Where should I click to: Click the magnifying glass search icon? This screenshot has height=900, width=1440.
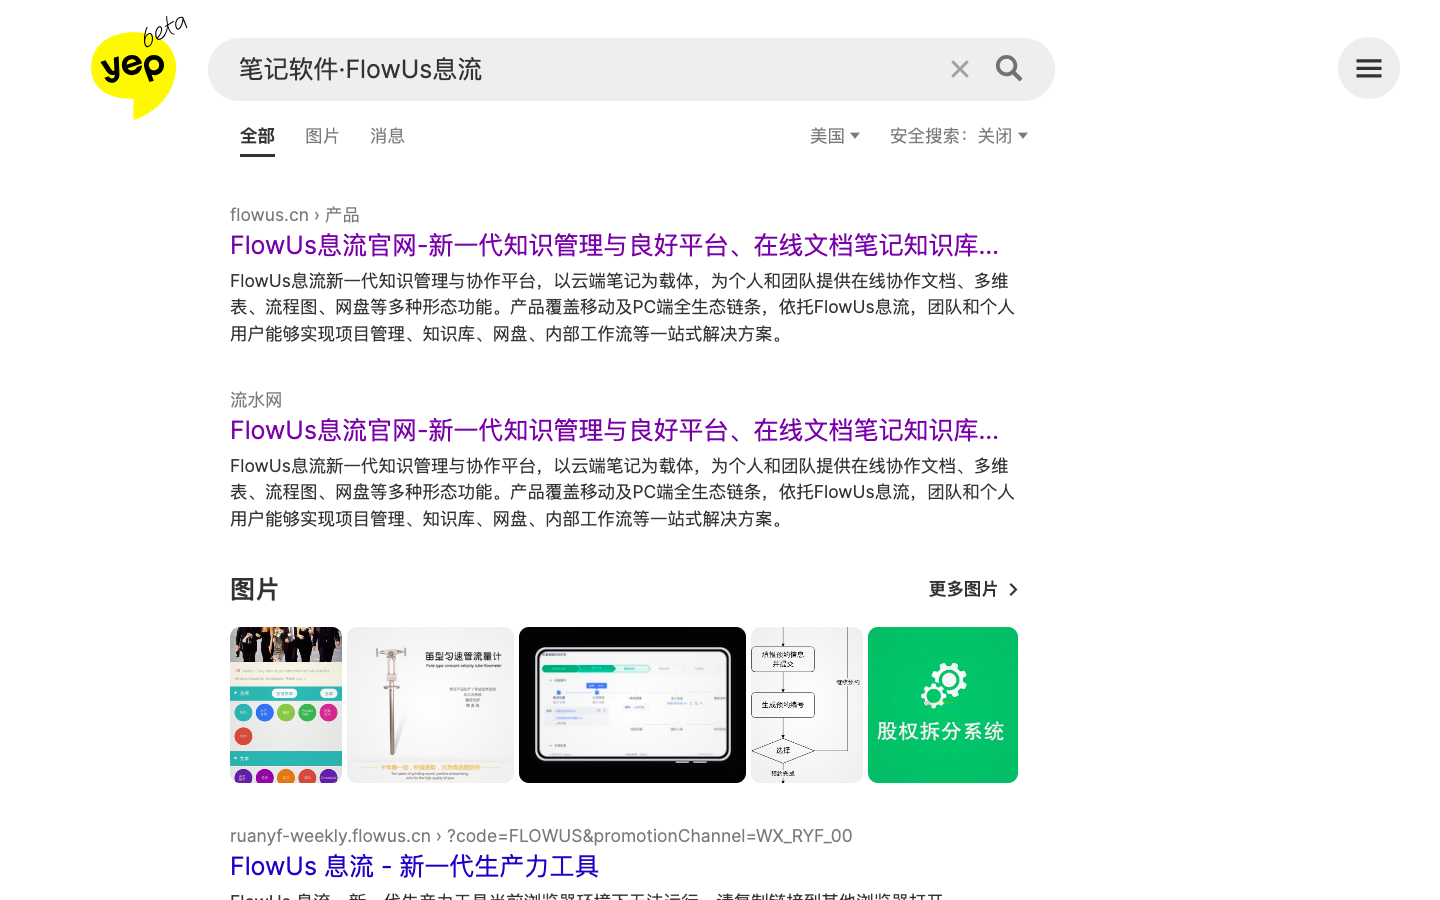tap(1008, 68)
